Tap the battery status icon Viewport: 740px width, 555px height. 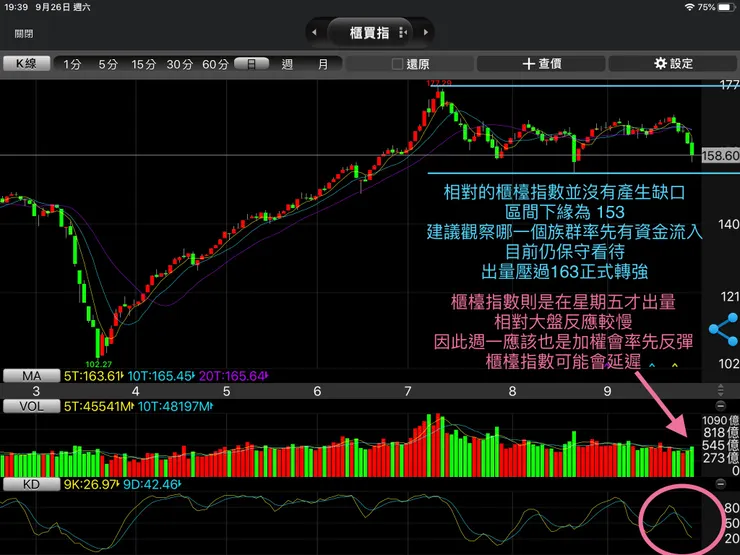pos(726,7)
